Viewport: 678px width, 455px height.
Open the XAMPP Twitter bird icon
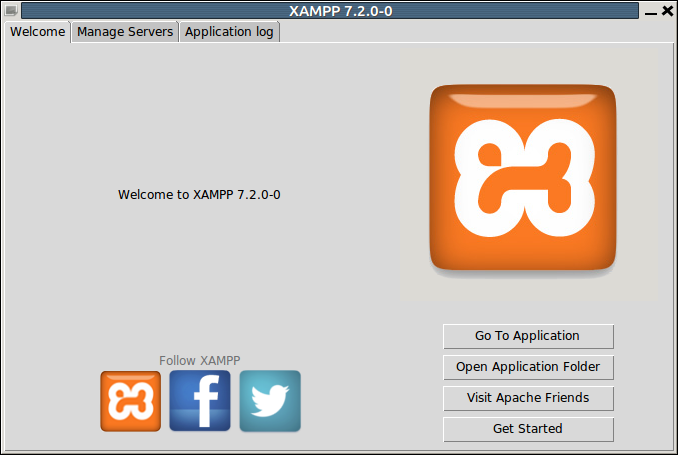270,401
